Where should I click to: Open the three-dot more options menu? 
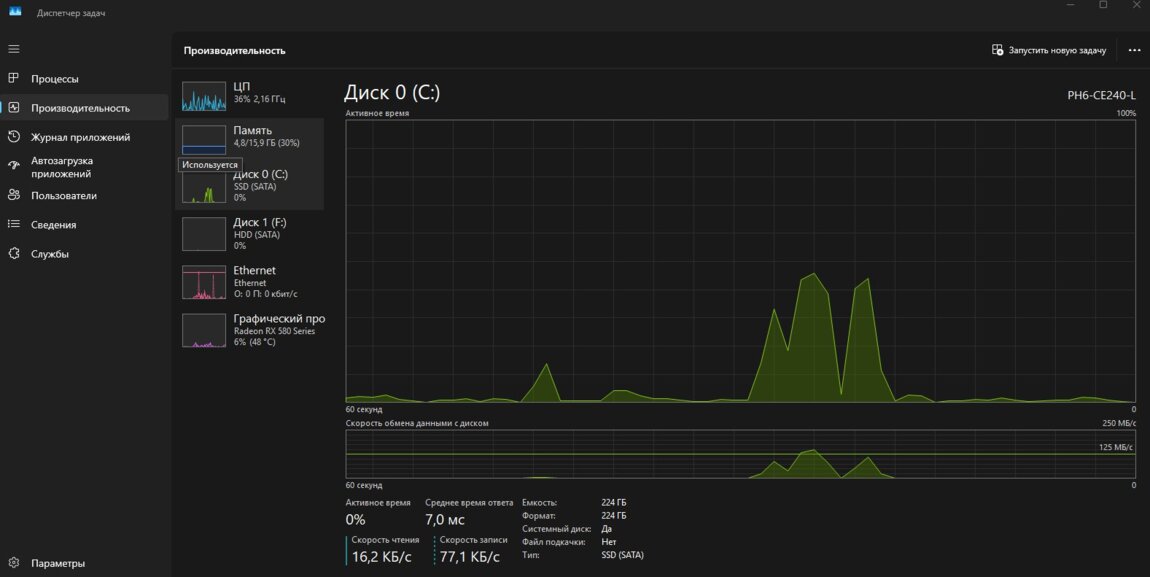pos(1134,50)
